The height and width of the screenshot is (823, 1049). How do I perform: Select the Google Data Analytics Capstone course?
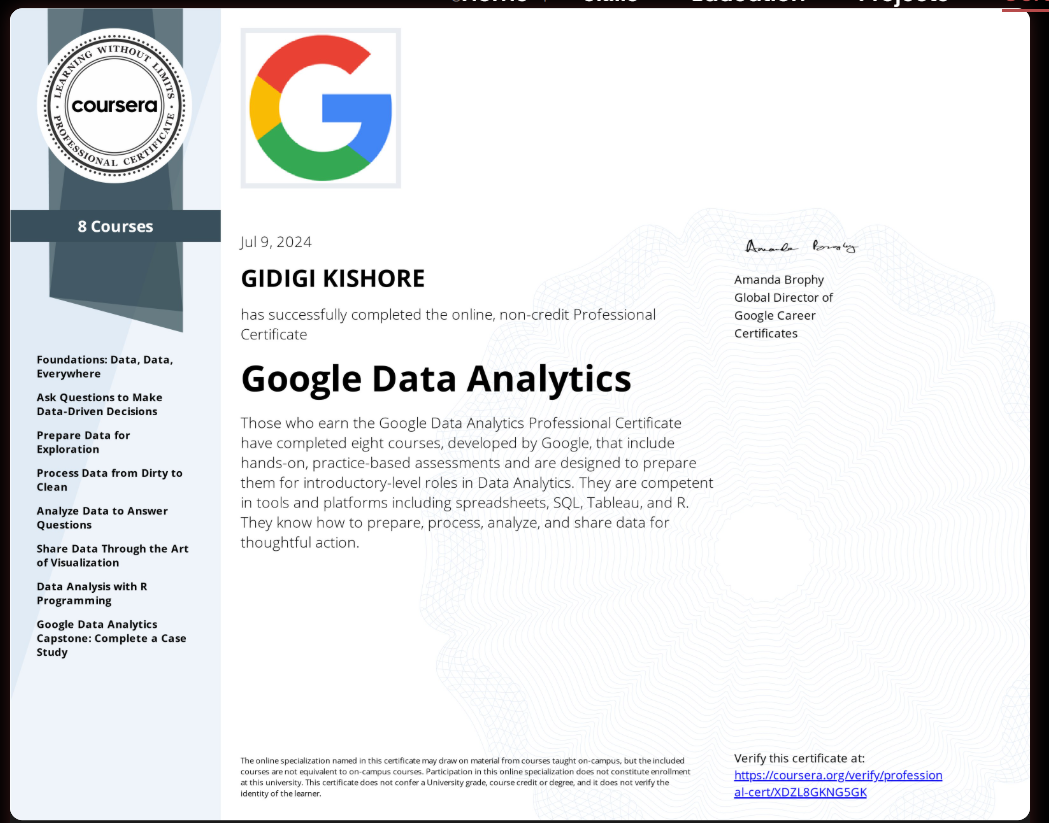click(111, 638)
